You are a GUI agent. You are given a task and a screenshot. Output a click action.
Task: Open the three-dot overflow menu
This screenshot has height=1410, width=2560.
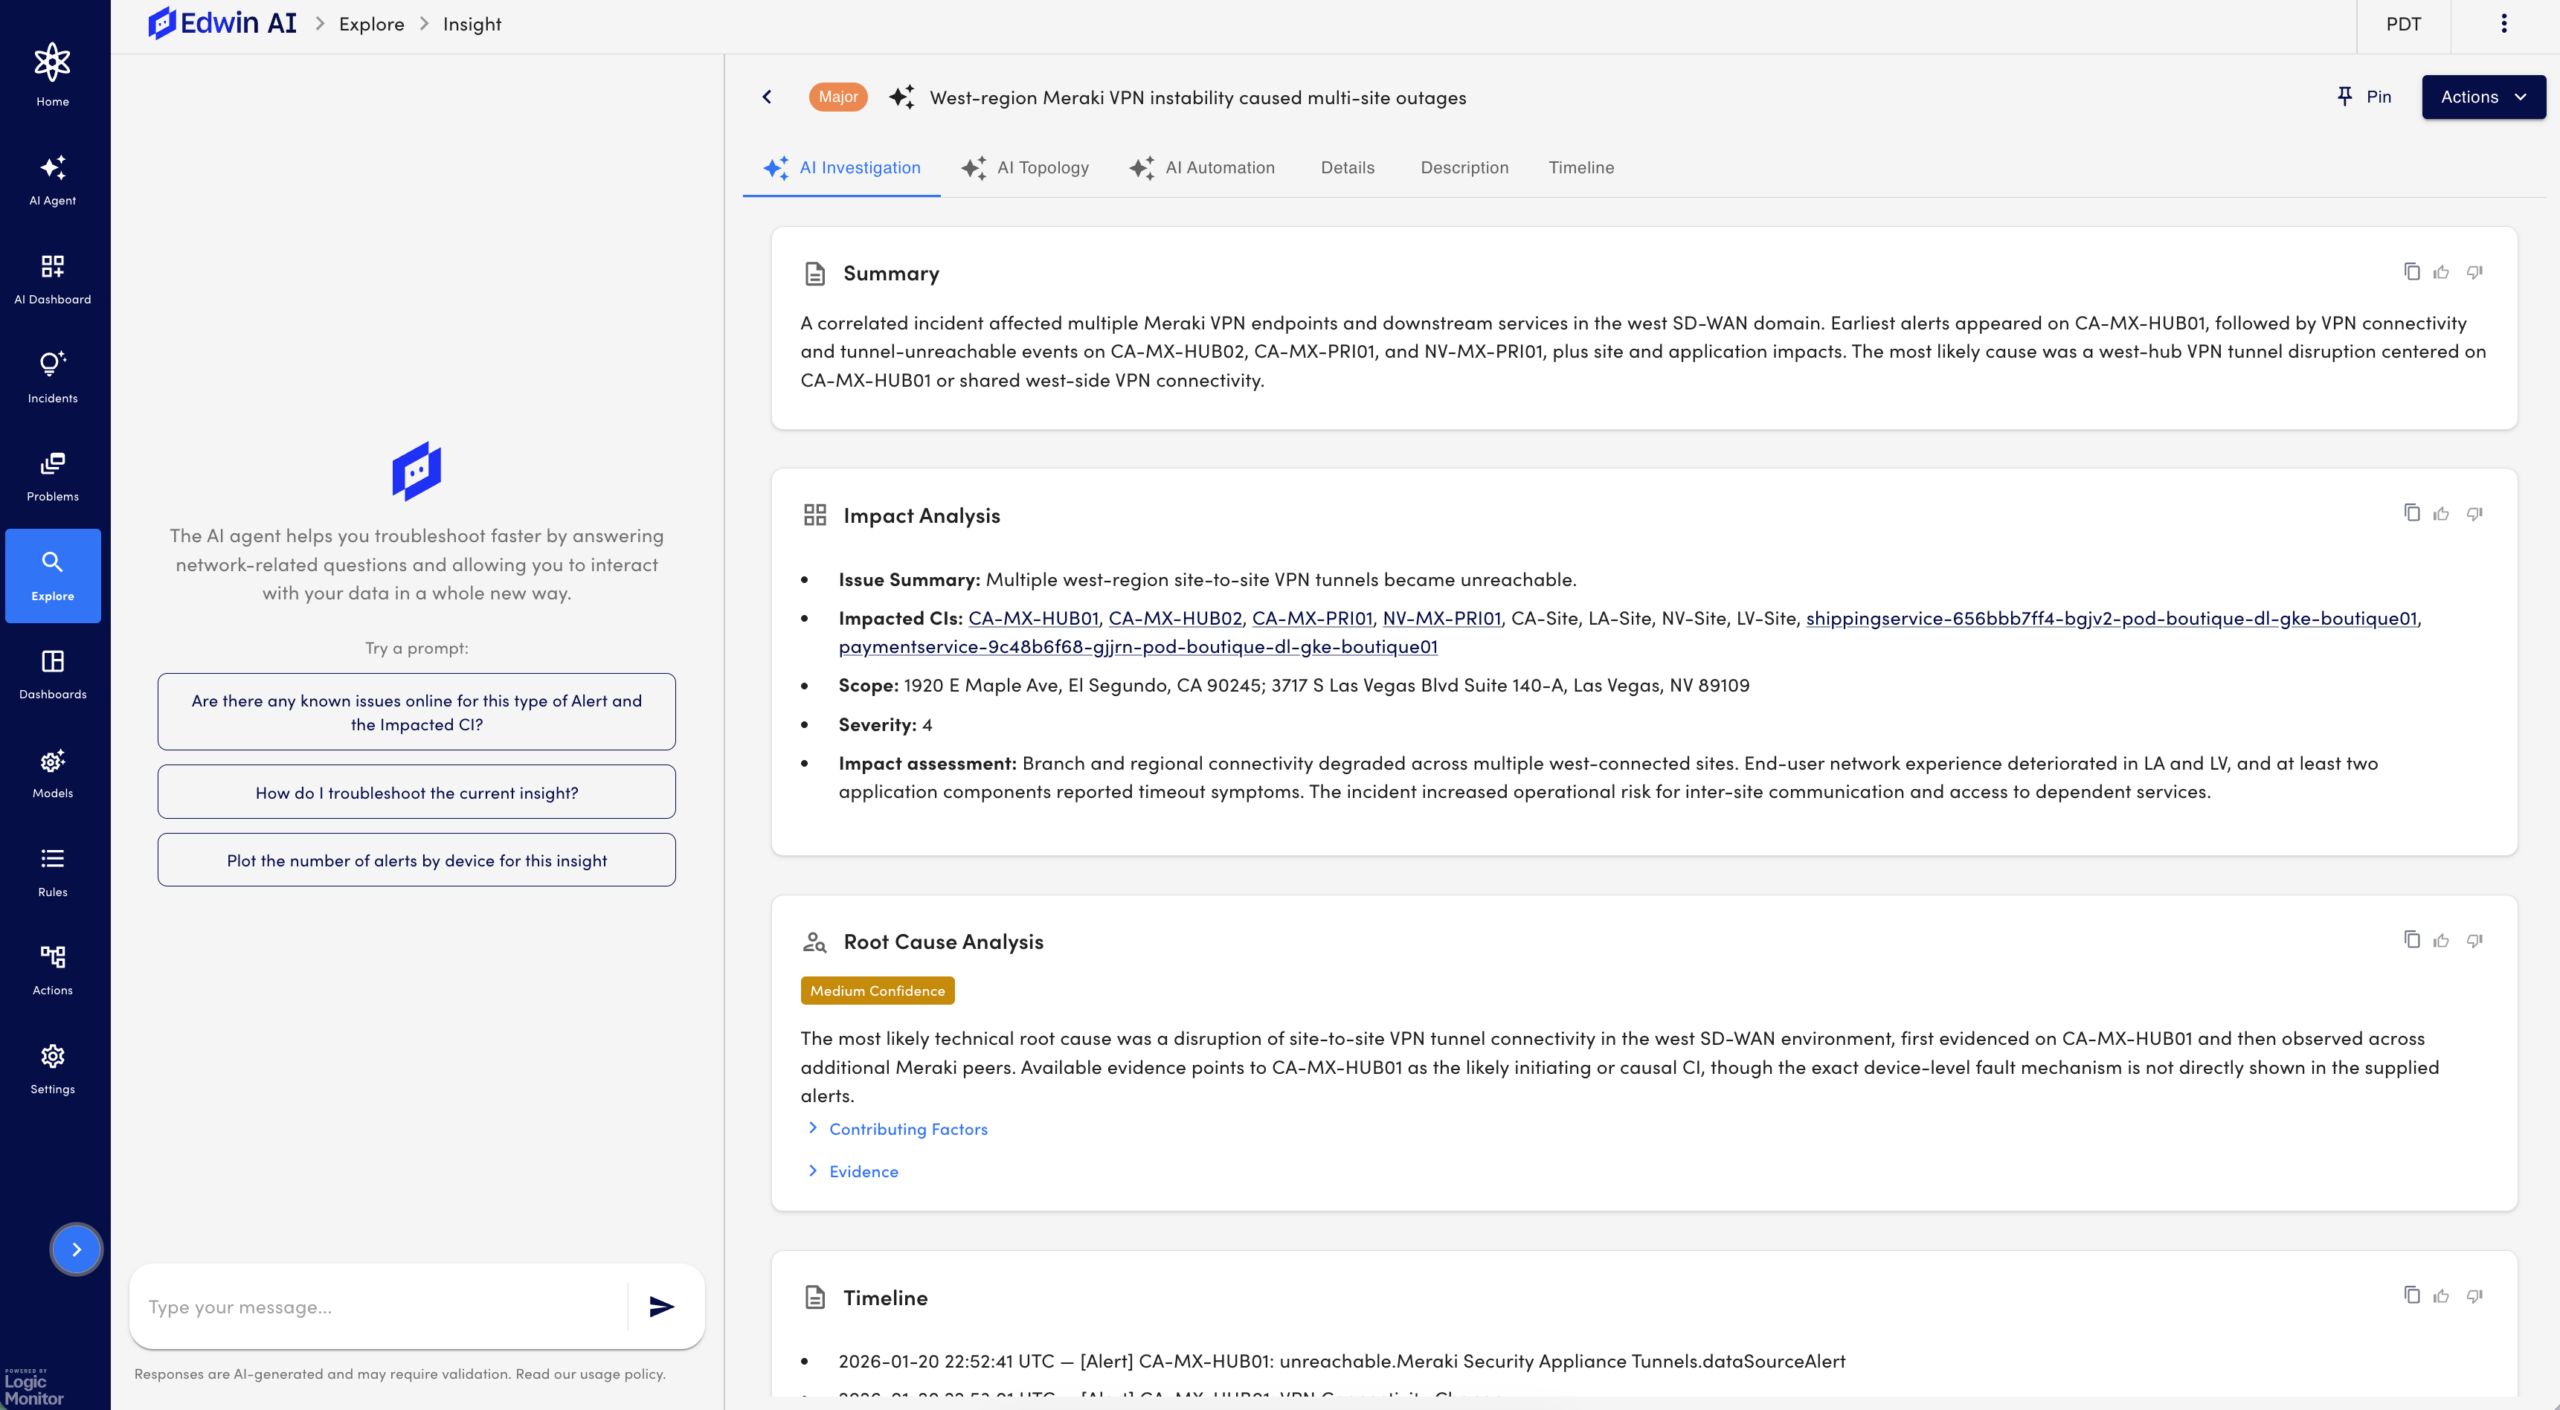point(2504,24)
